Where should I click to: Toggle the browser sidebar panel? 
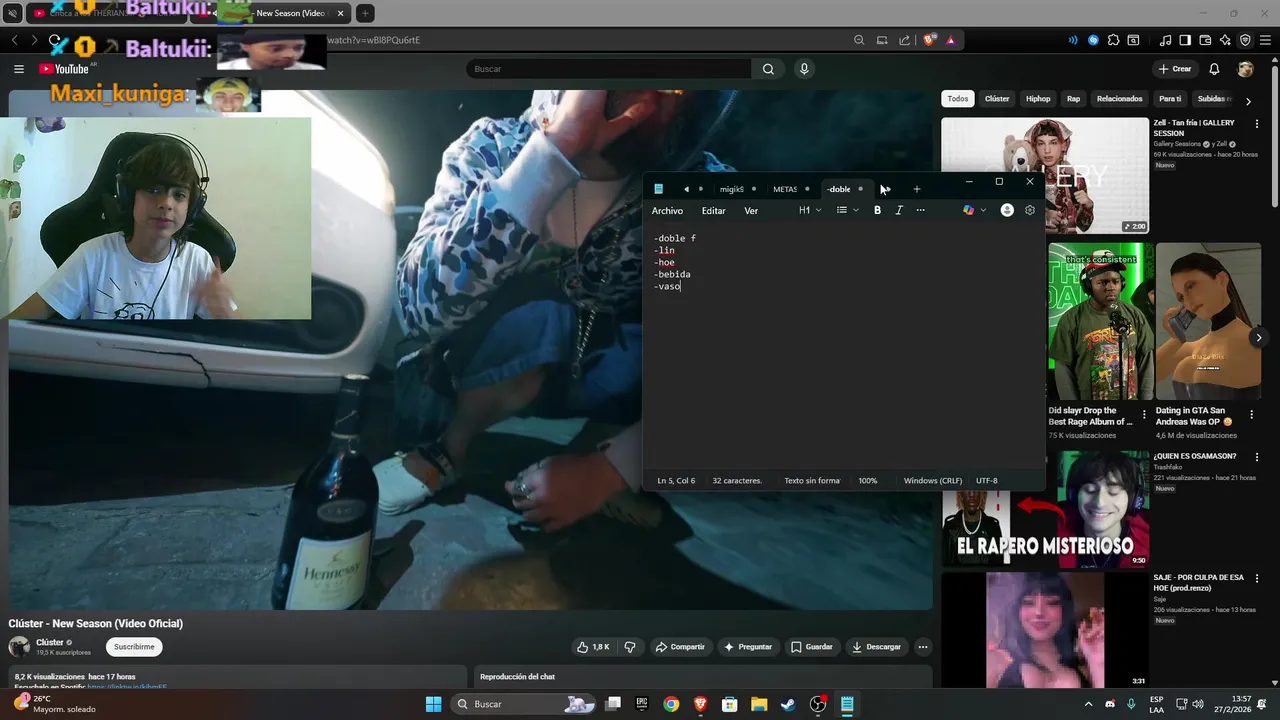[x=1185, y=40]
